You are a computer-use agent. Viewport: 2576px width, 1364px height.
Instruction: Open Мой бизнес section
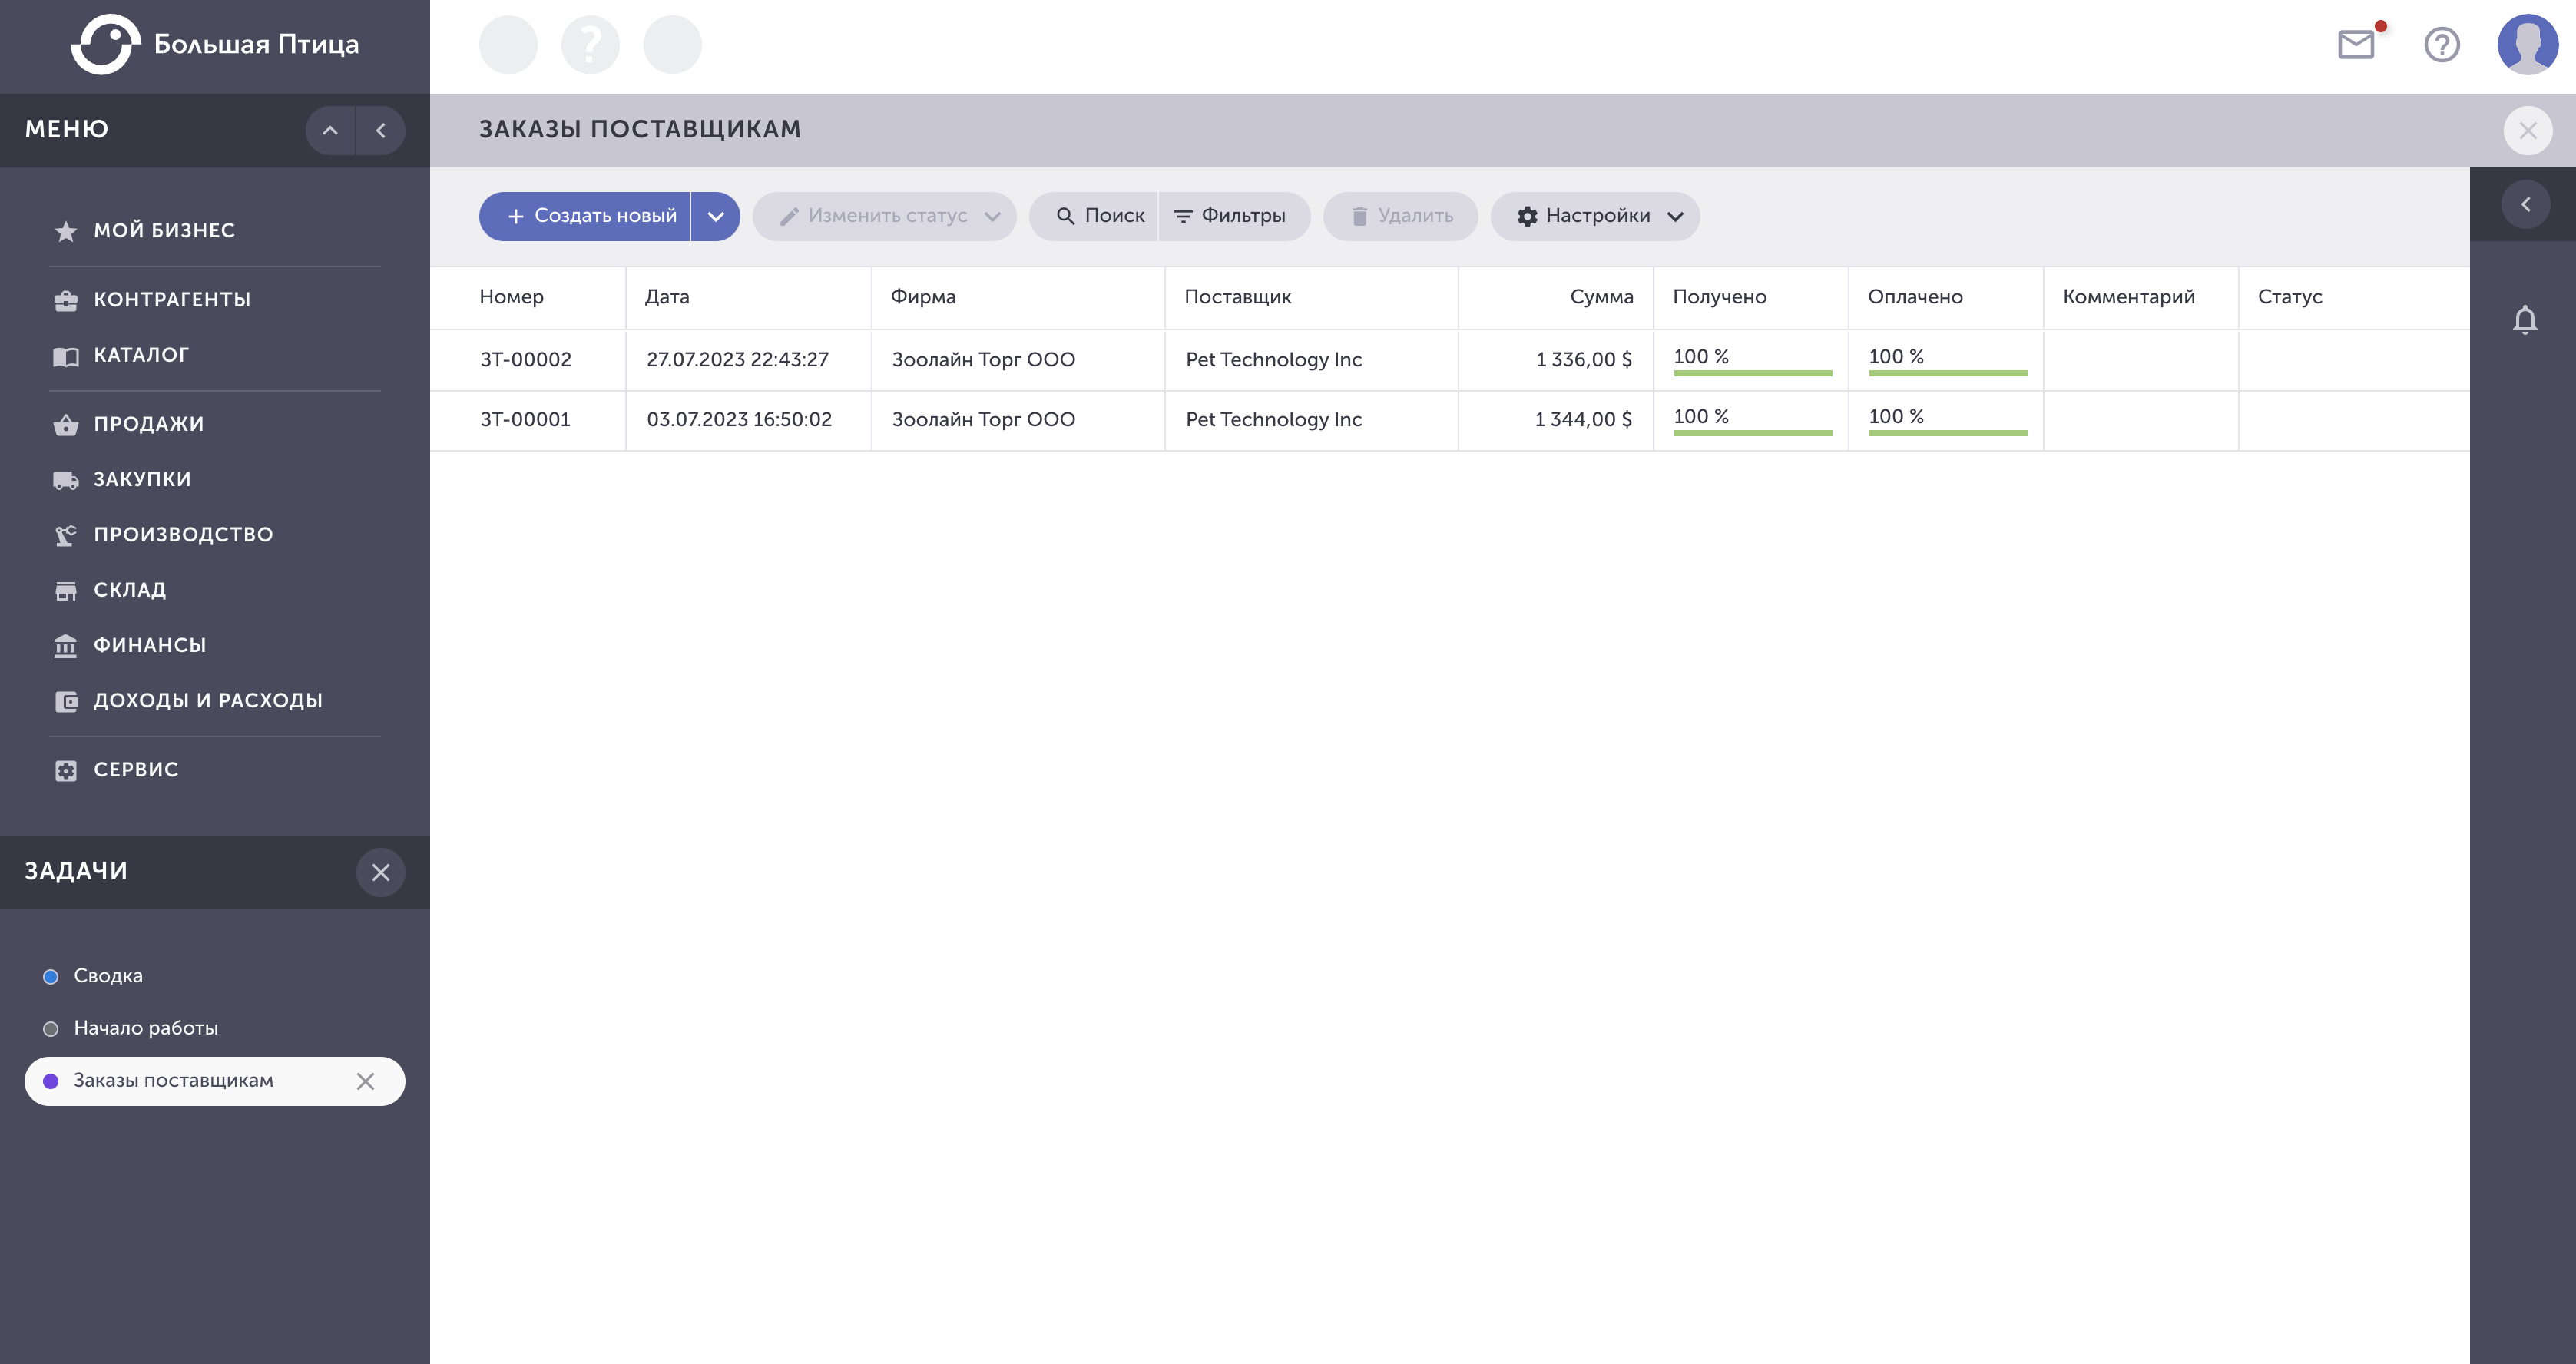tap(164, 231)
